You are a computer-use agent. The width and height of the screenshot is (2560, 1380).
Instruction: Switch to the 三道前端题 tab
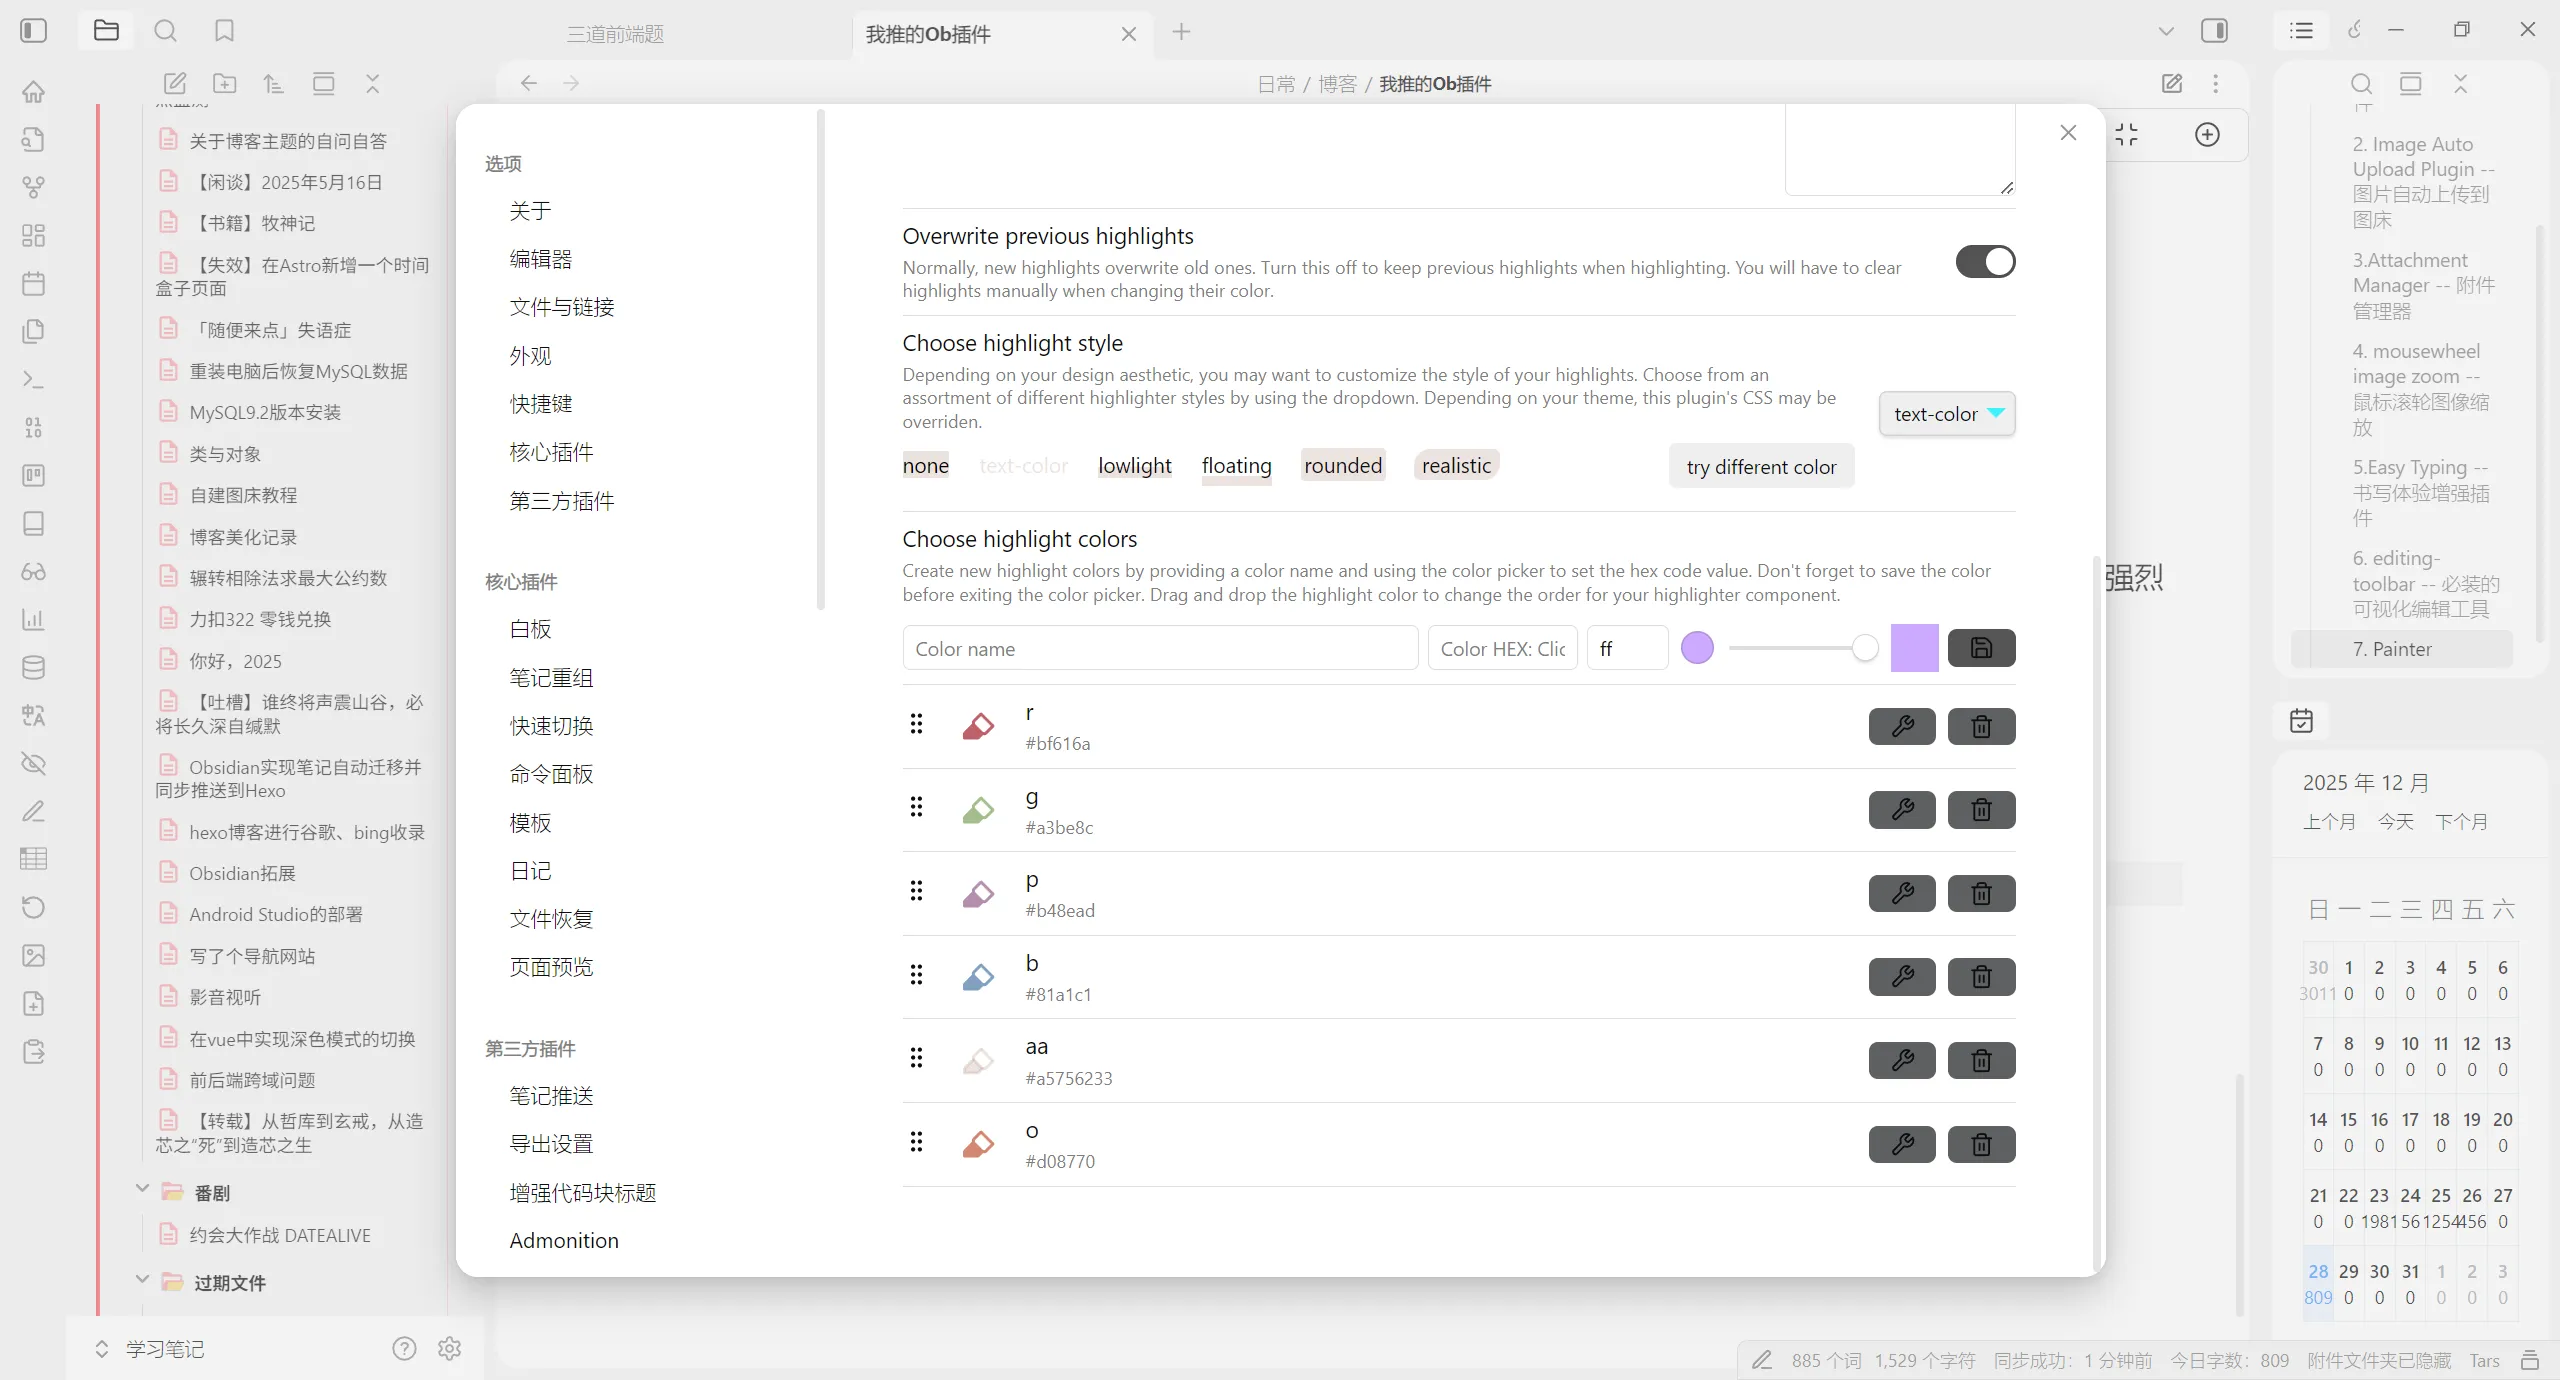[x=616, y=34]
